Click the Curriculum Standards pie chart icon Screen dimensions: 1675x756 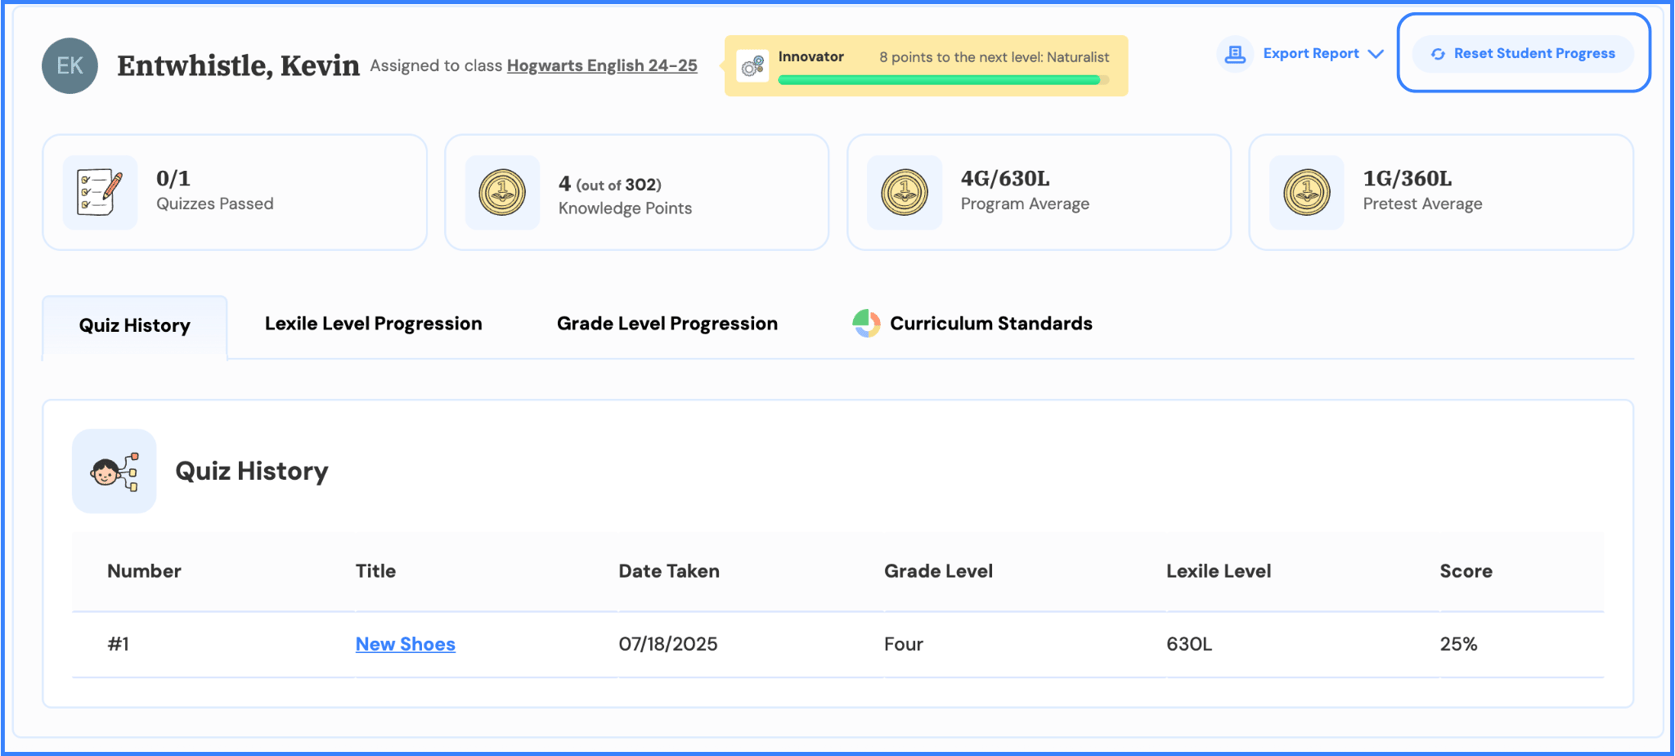pyautogui.click(x=866, y=323)
